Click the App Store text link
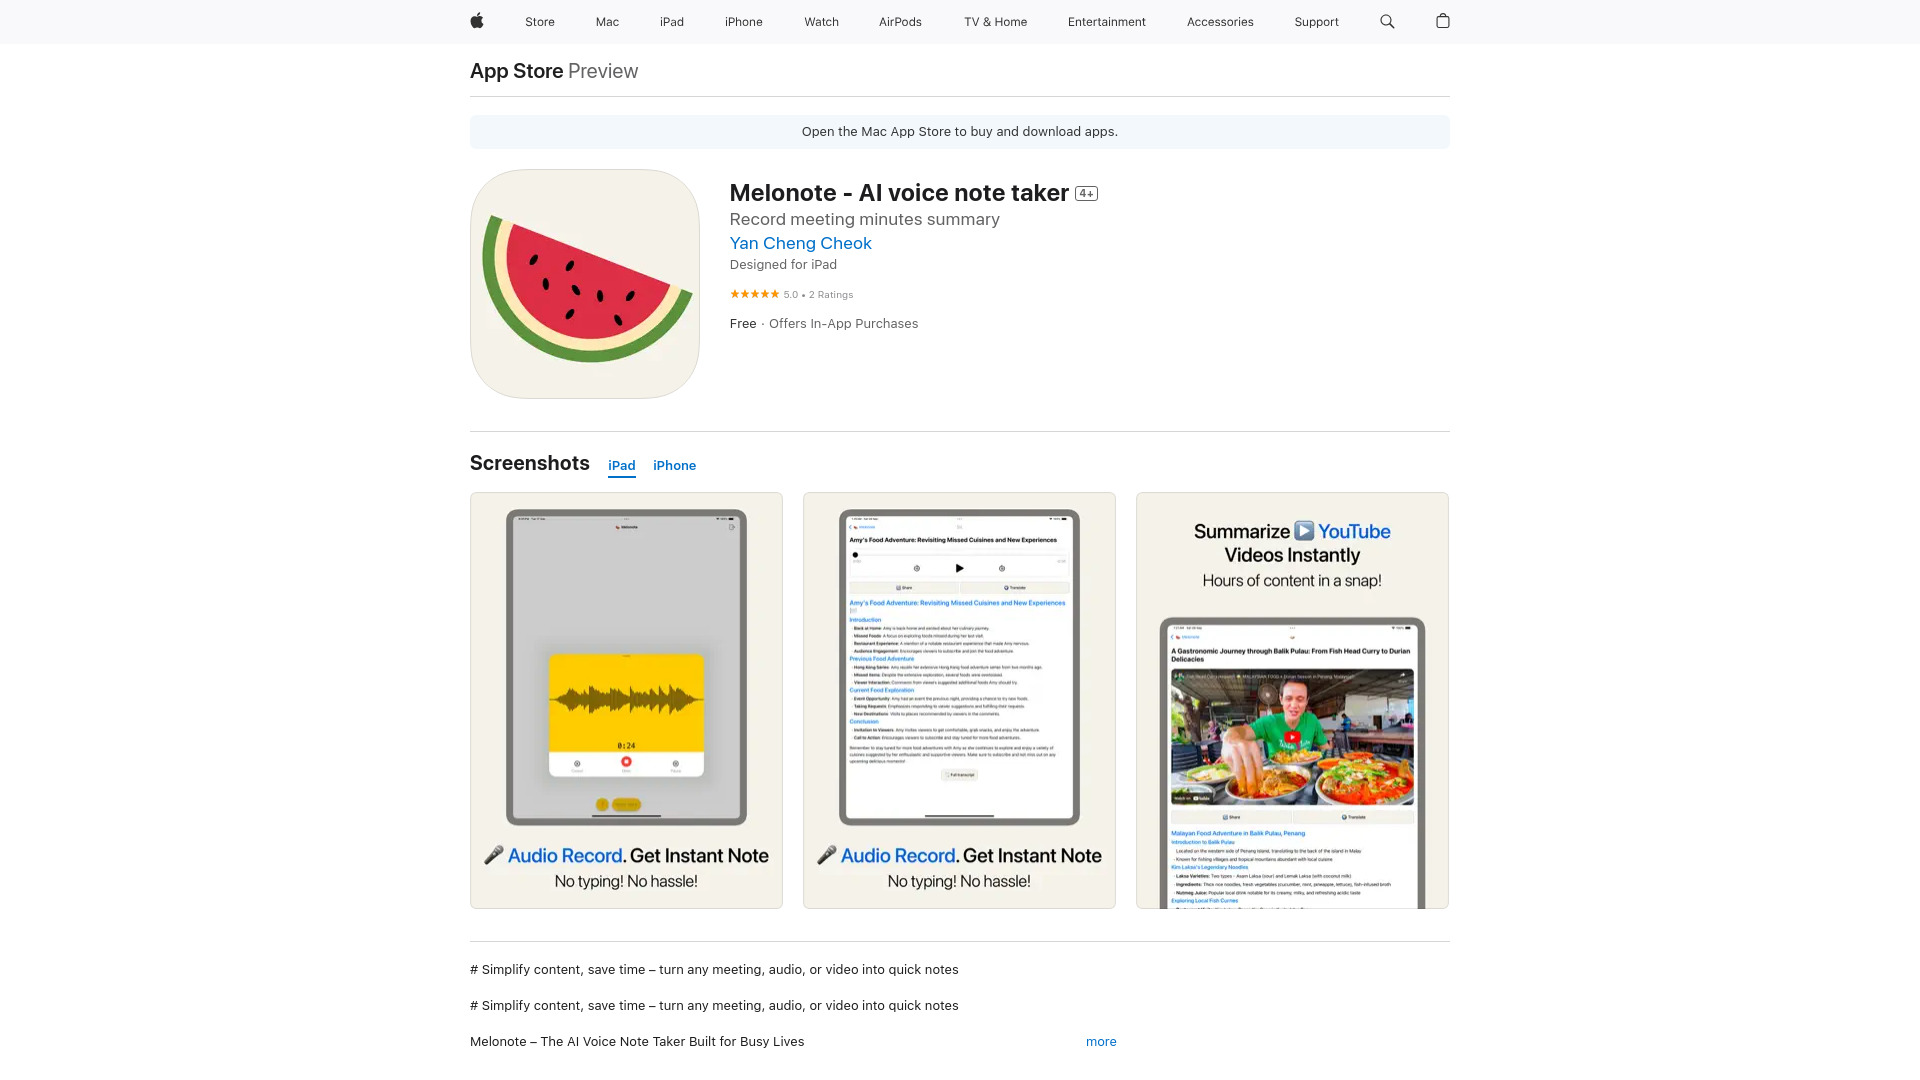1920x1080 pixels. 516,70
